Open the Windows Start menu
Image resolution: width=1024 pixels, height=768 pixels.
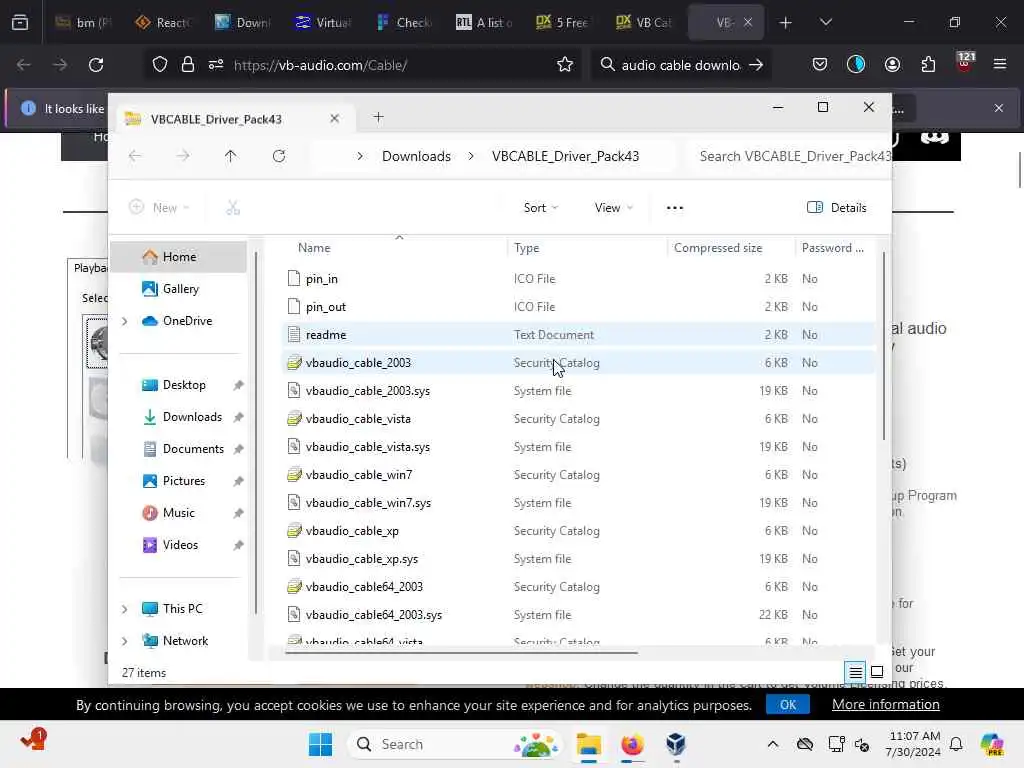[x=320, y=744]
